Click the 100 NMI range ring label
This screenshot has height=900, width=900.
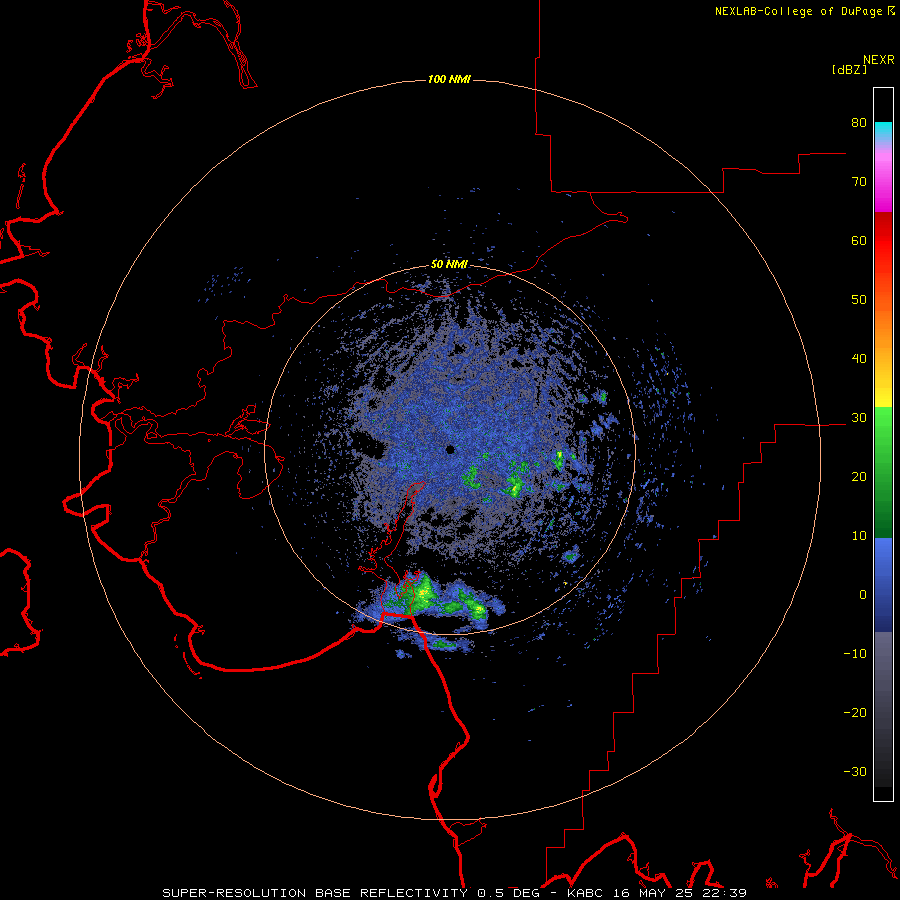pyautogui.click(x=449, y=79)
